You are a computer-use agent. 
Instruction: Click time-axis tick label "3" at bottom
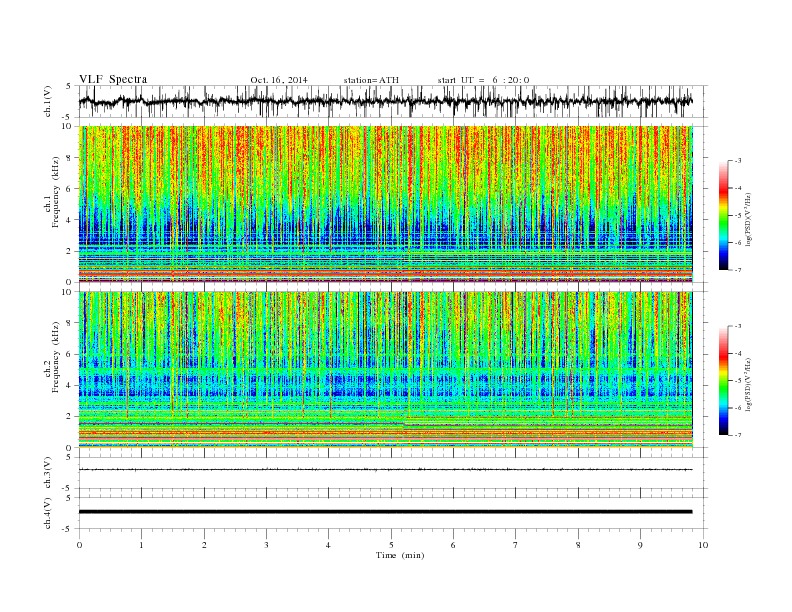[266, 545]
